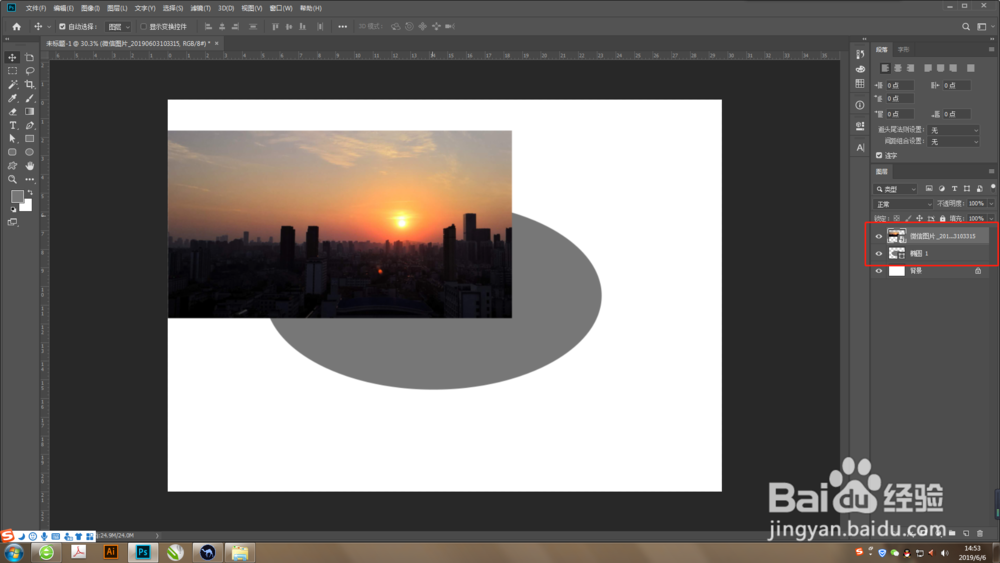This screenshot has height=563, width=1000.
Task: Select the Move tool in toolbox
Action: click(12, 57)
